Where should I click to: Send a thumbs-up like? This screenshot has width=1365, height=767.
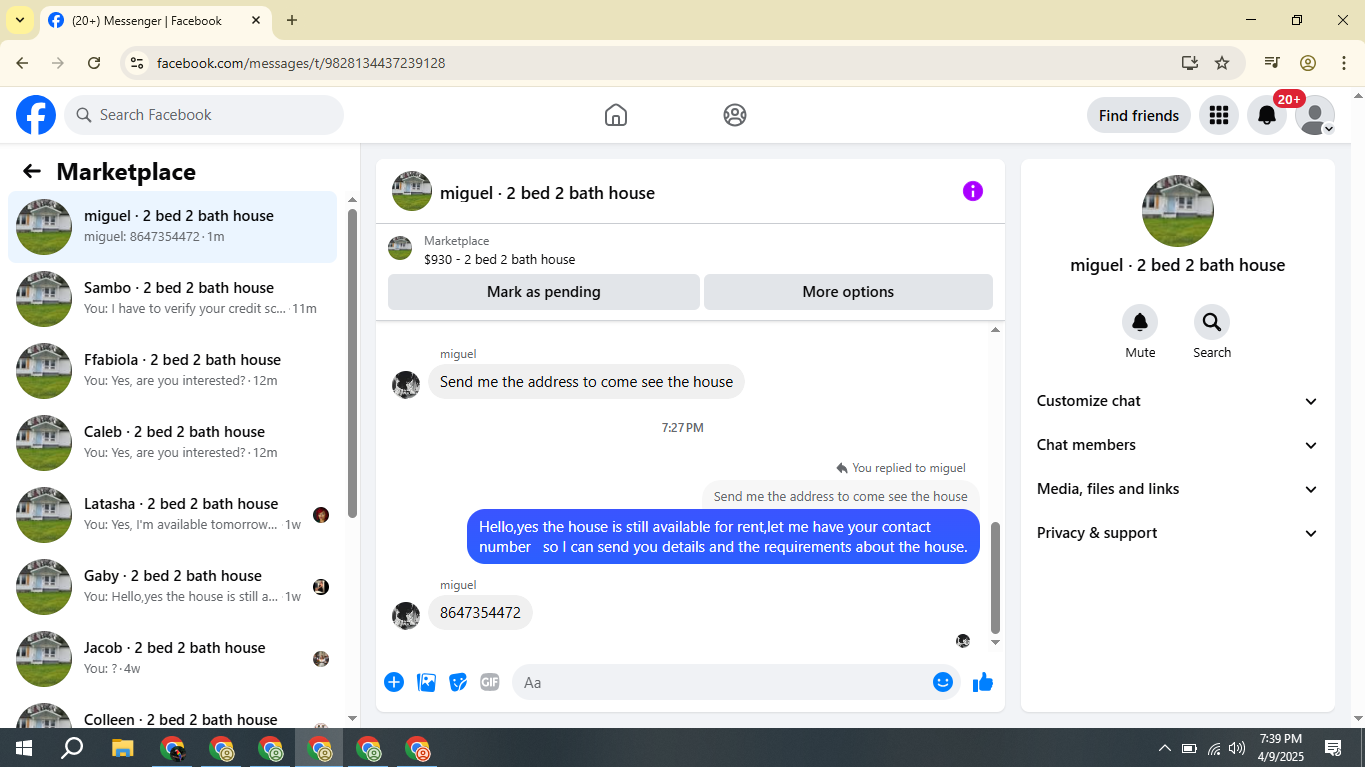[983, 682]
